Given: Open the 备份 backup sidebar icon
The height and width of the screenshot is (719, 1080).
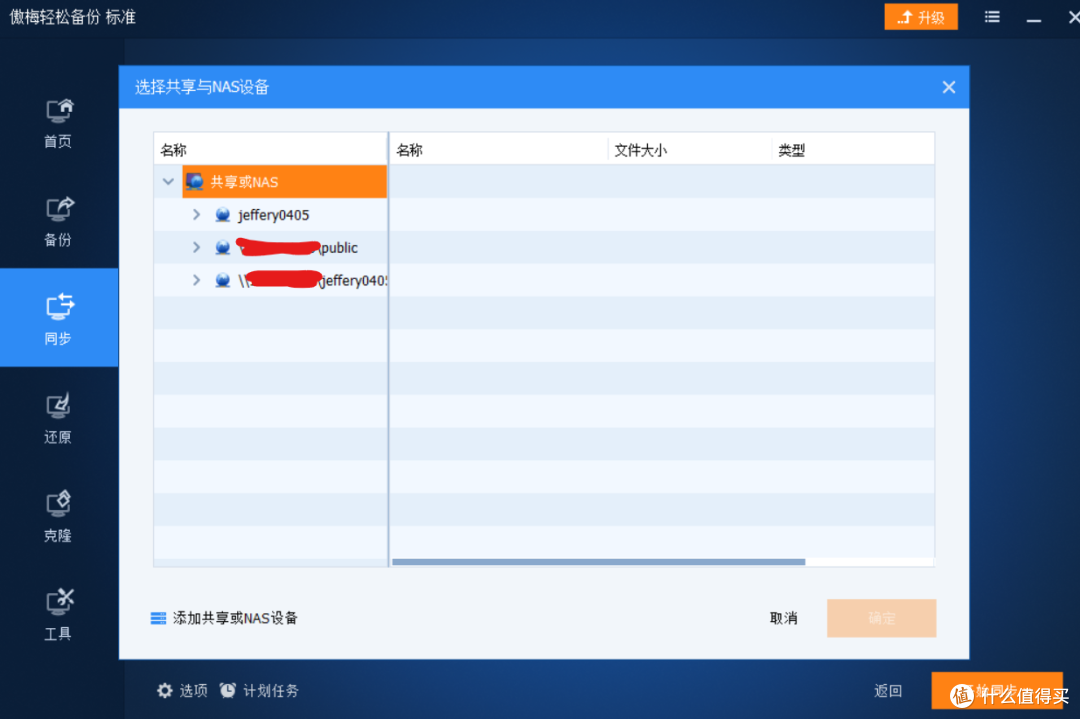Looking at the screenshot, I should 59,222.
